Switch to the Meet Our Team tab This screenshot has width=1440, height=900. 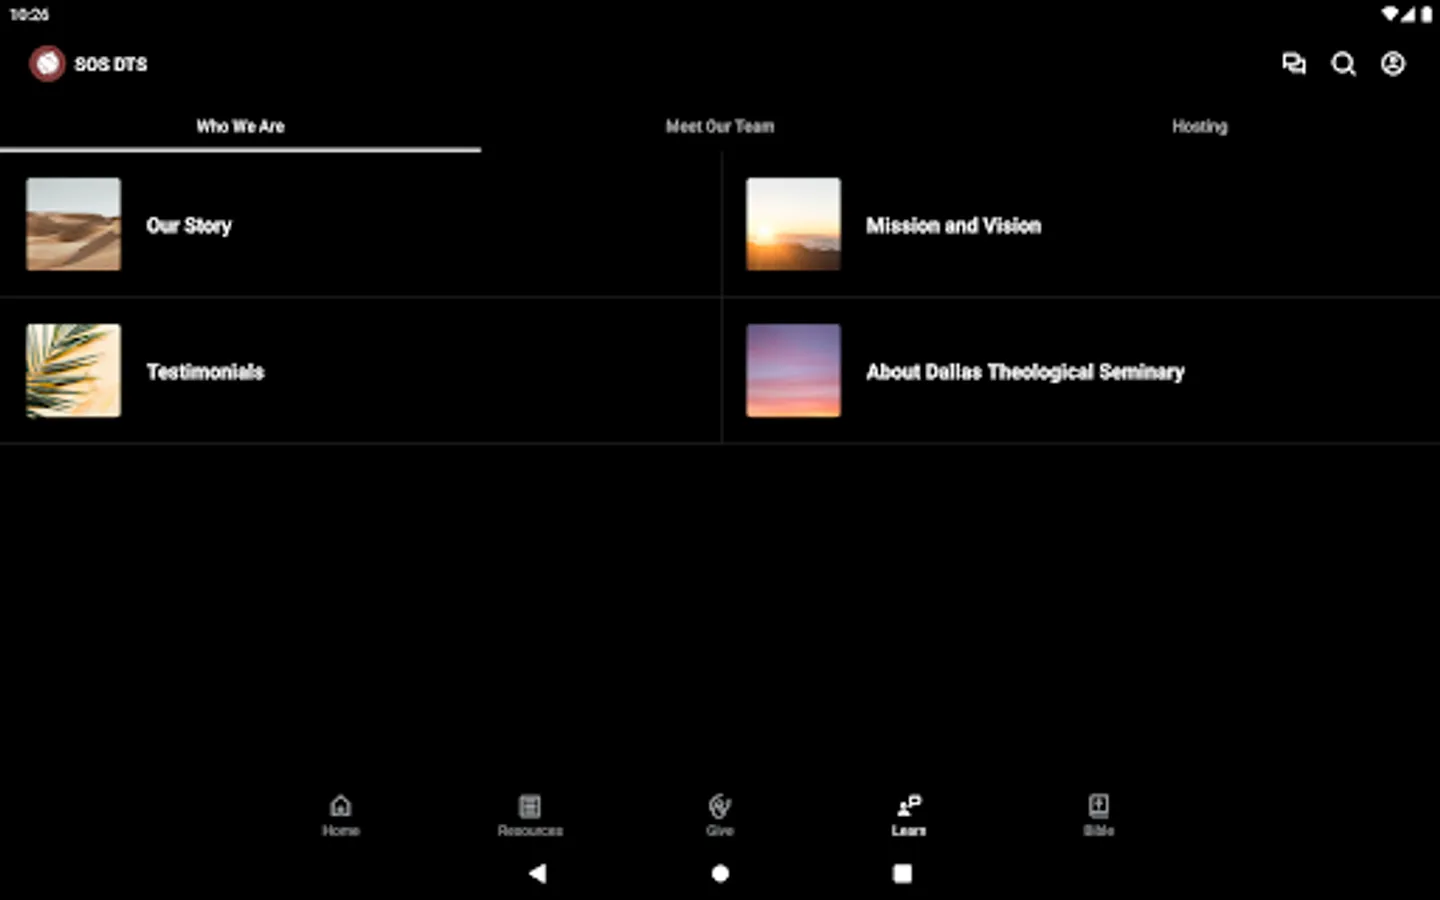coord(719,126)
